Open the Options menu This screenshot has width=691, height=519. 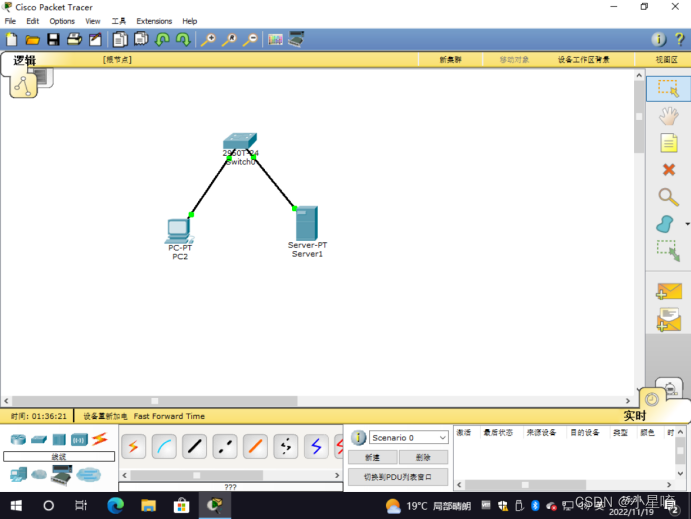(x=62, y=21)
